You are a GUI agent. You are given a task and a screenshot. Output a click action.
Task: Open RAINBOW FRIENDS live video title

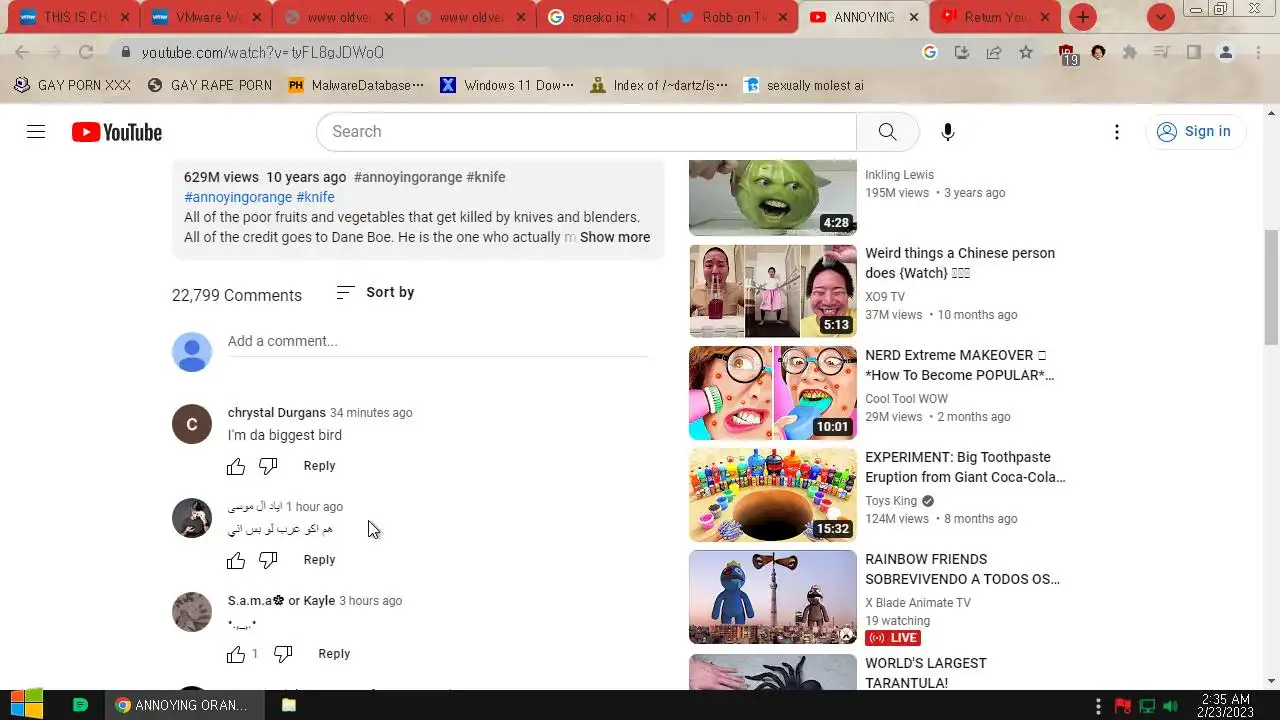tap(962, 569)
